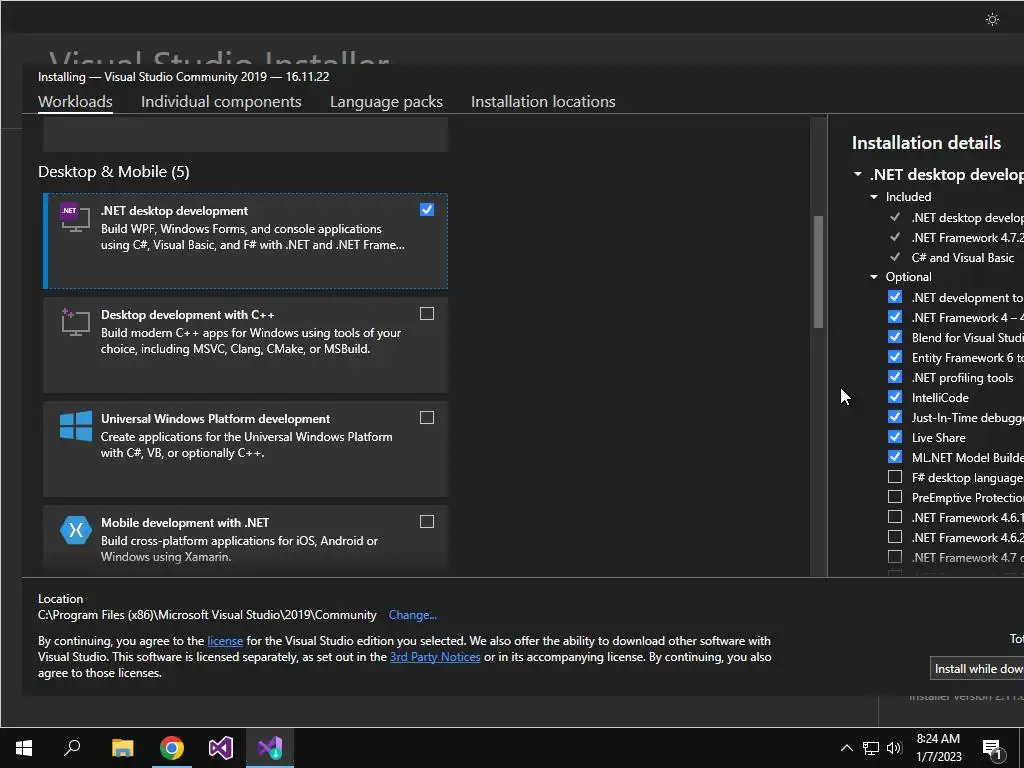This screenshot has height=768, width=1024.
Task: Show hidden system tray icons
Action: tap(846, 748)
